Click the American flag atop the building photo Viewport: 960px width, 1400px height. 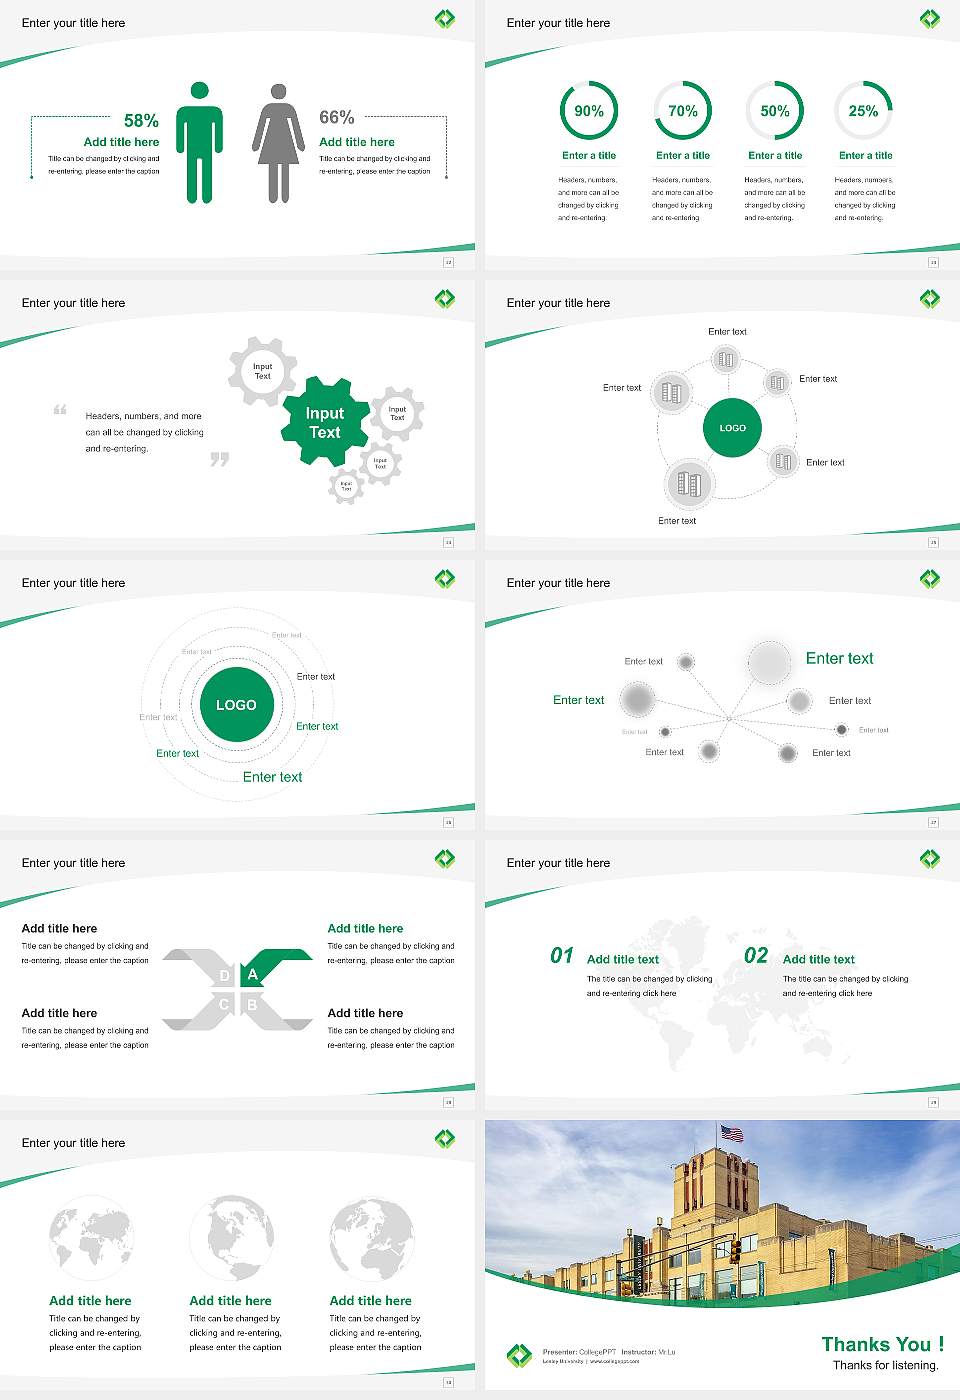click(x=733, y=1134)
